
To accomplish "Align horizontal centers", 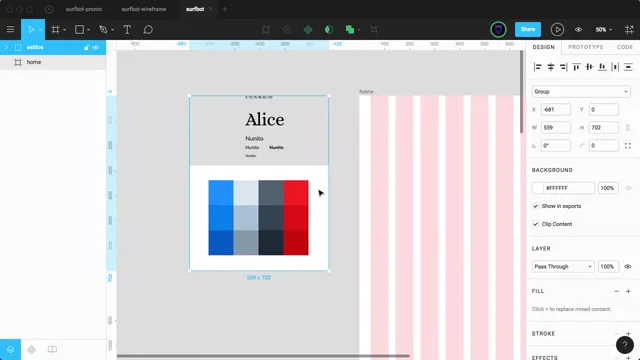I will pyautogui.click(x=551, y=67).
